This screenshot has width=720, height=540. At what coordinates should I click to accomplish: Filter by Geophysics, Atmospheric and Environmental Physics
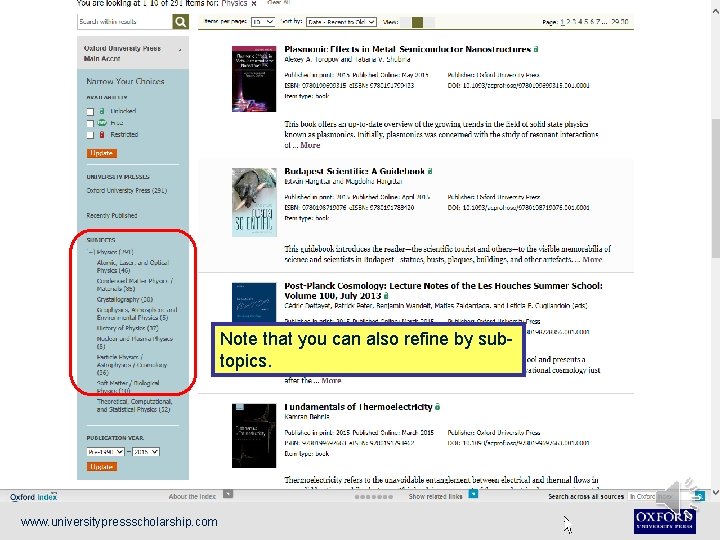pyautogui.click(x=137, y=314)
